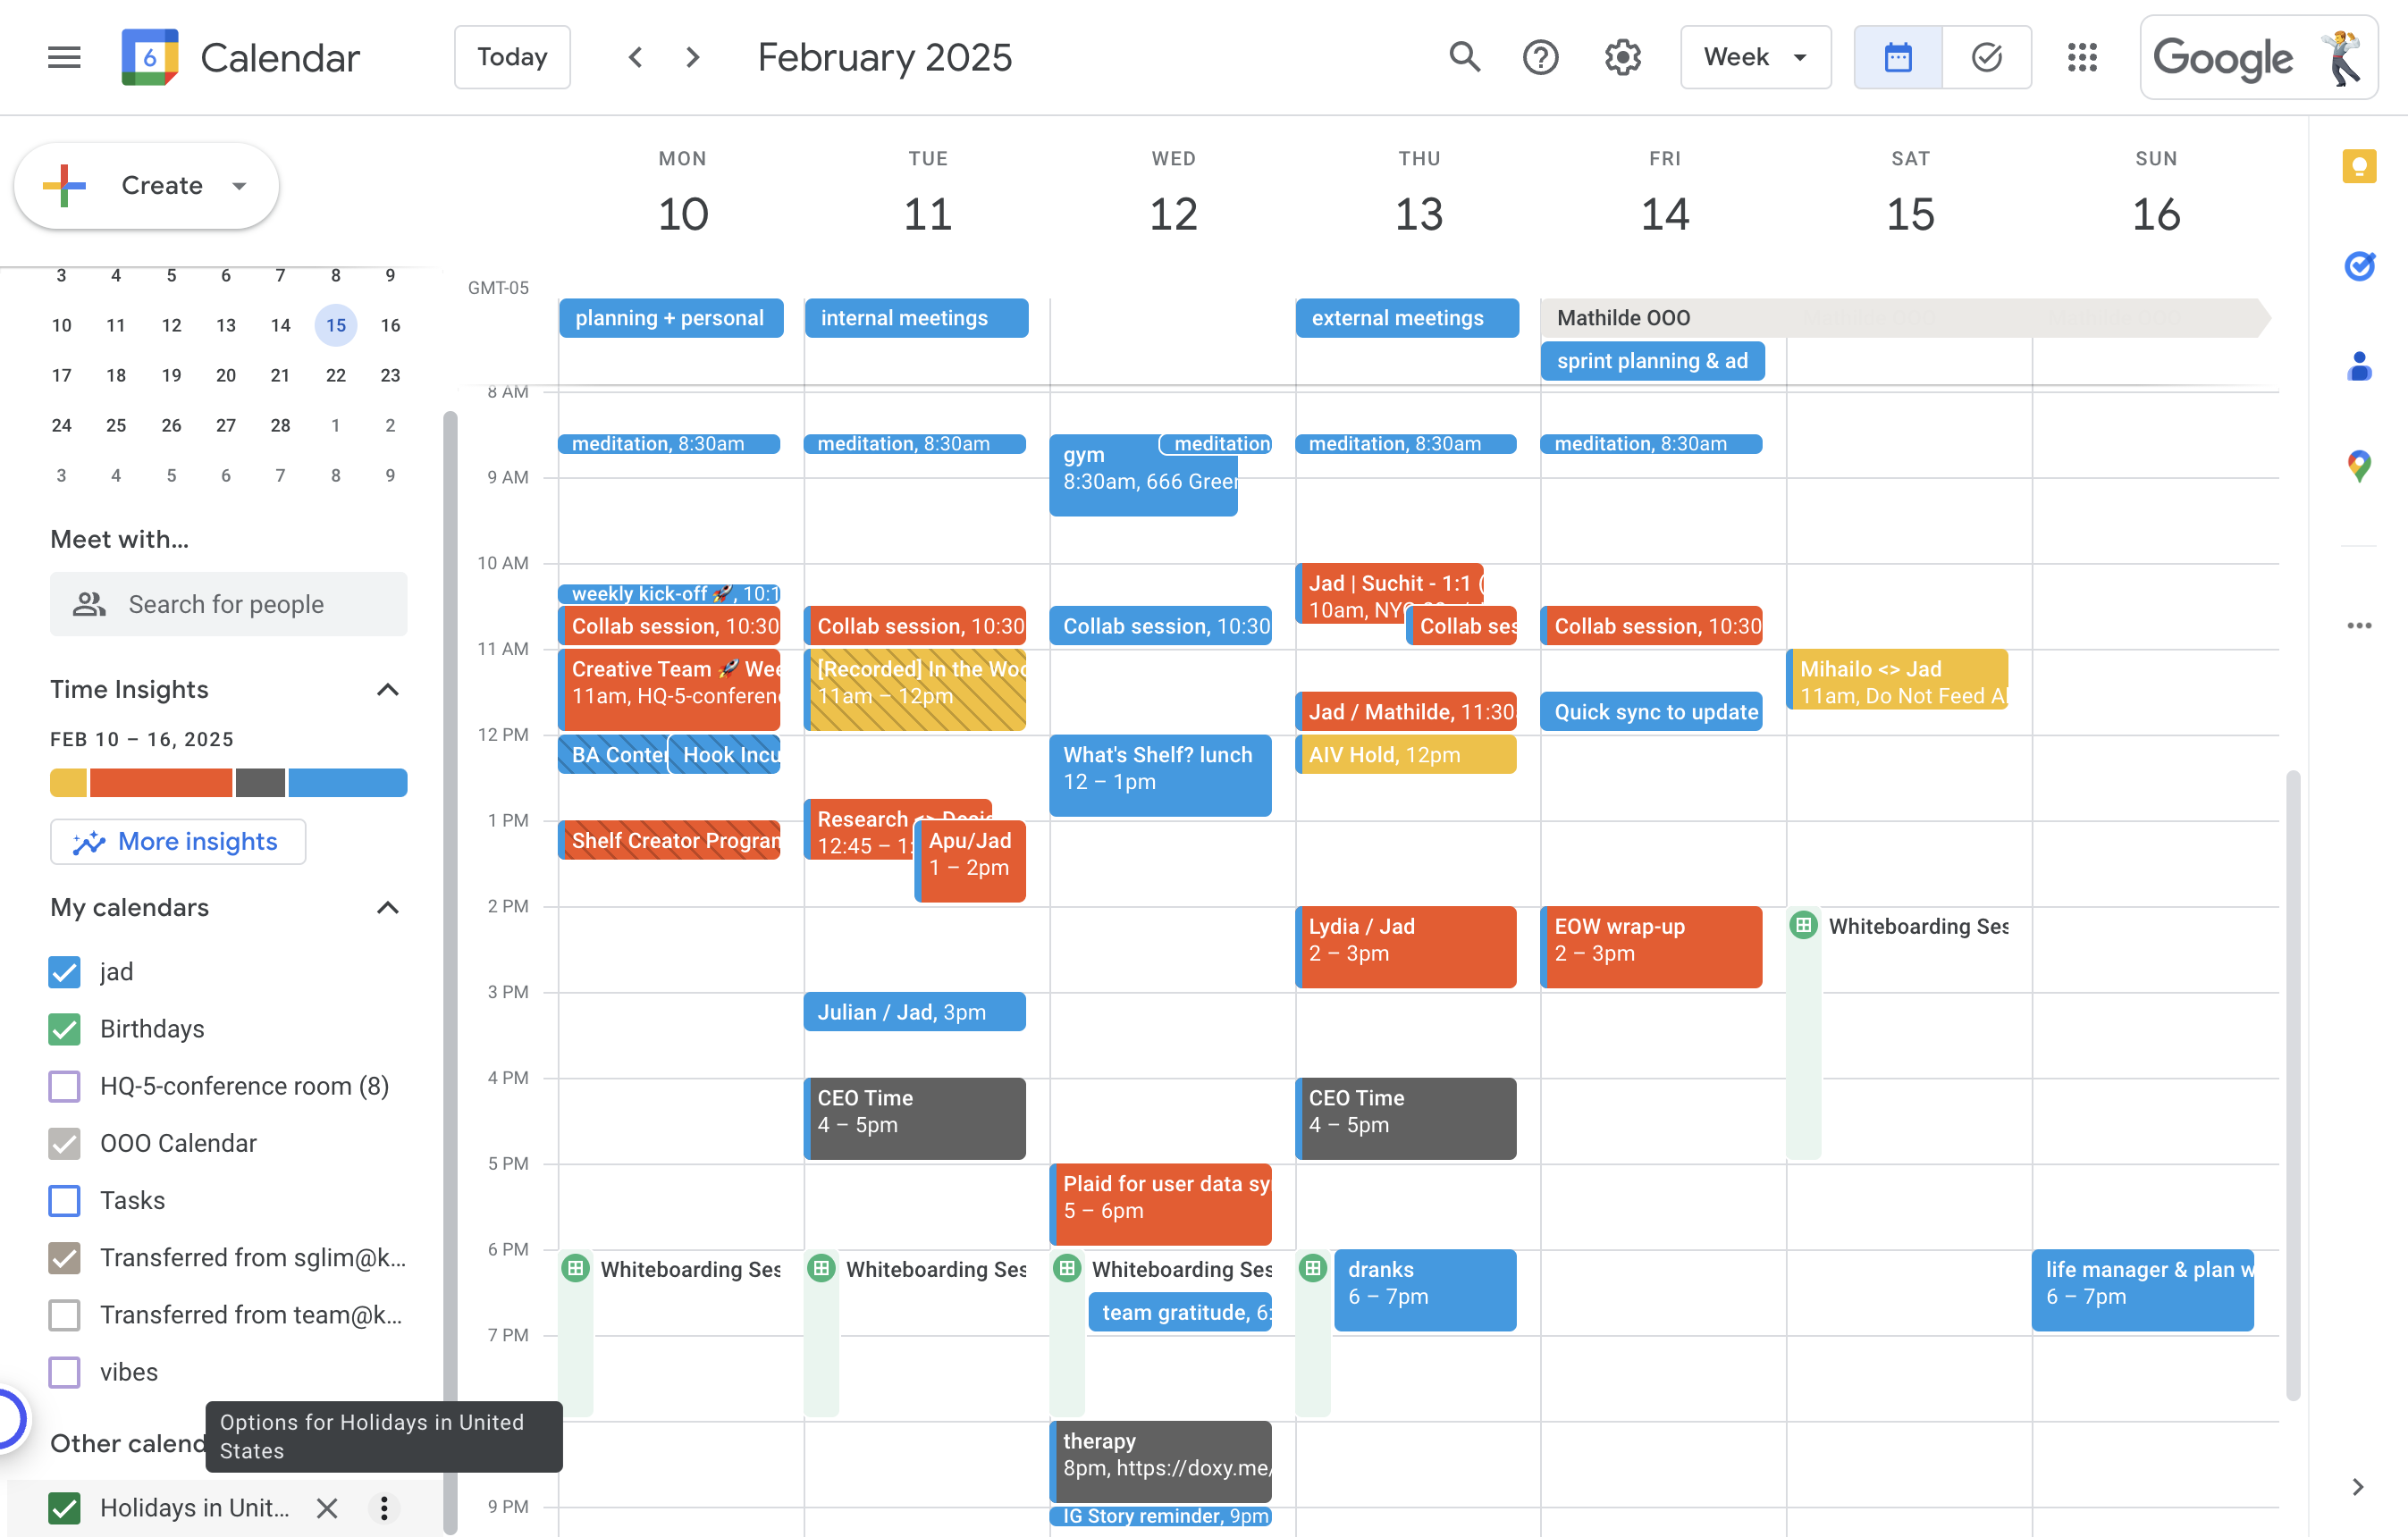Open the Week view dropdown
Image resolution: width=2408 pixels, height=1537 pixels.
point(1755,57)
